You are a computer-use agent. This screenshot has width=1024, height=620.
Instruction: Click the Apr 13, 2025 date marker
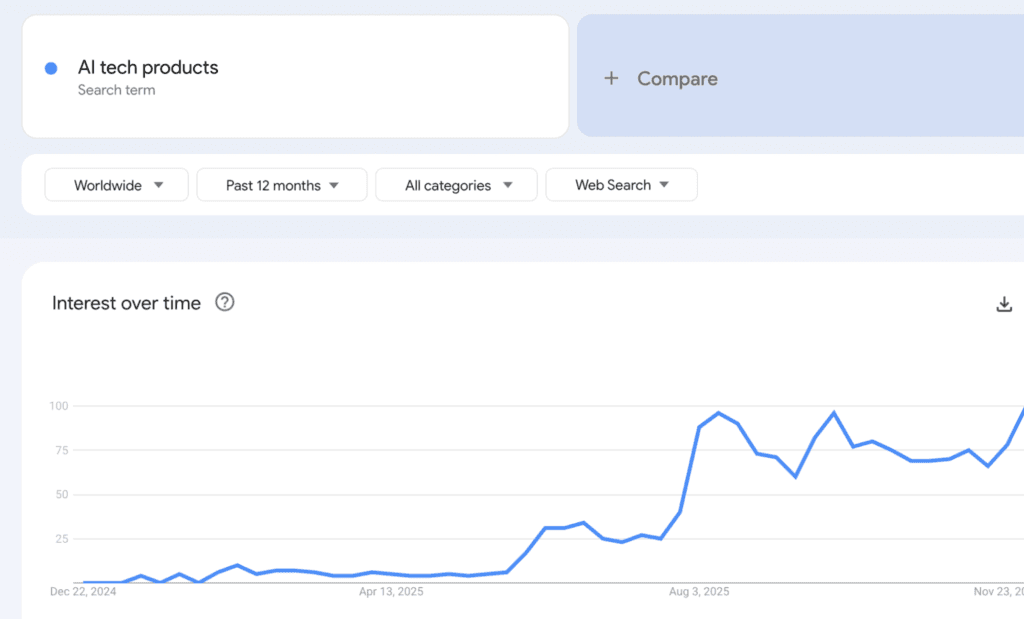pos(390,591)
